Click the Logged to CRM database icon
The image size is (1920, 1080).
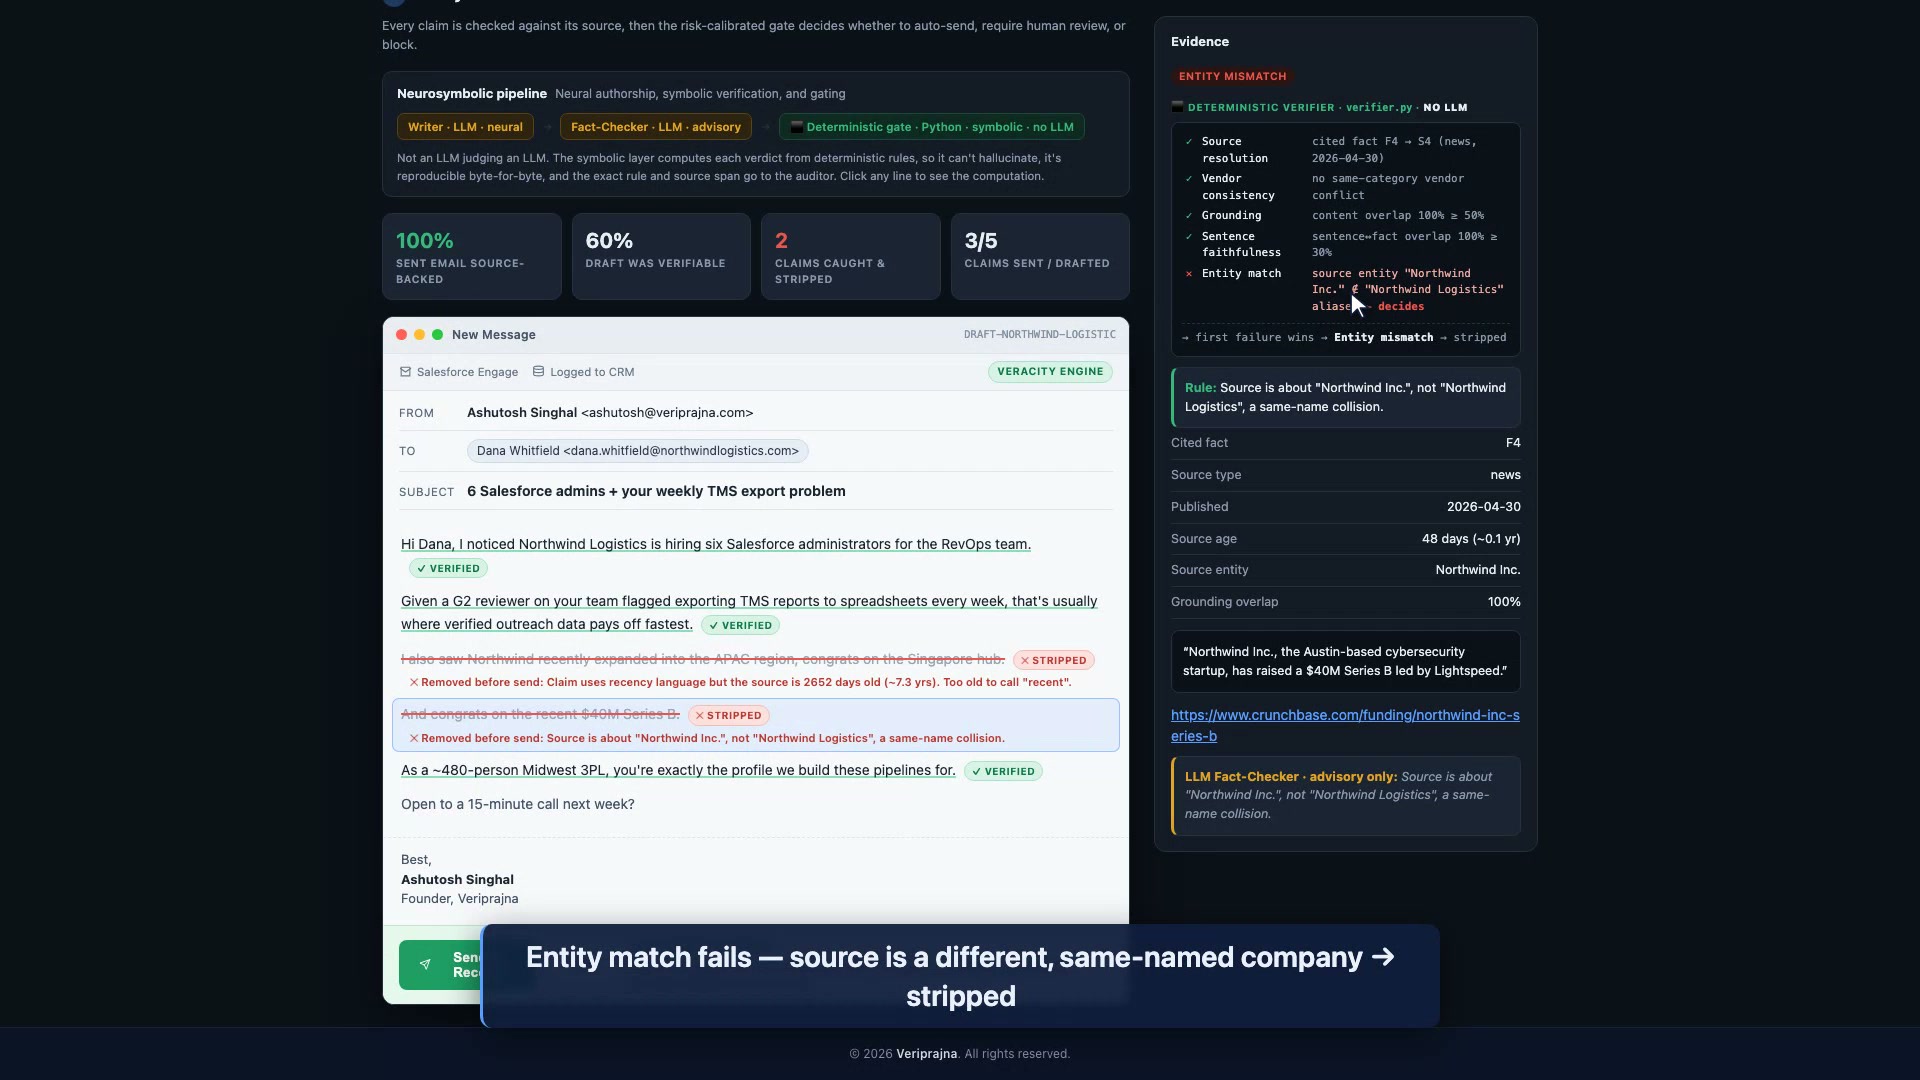pyautogui.click(x=538, y=372)
